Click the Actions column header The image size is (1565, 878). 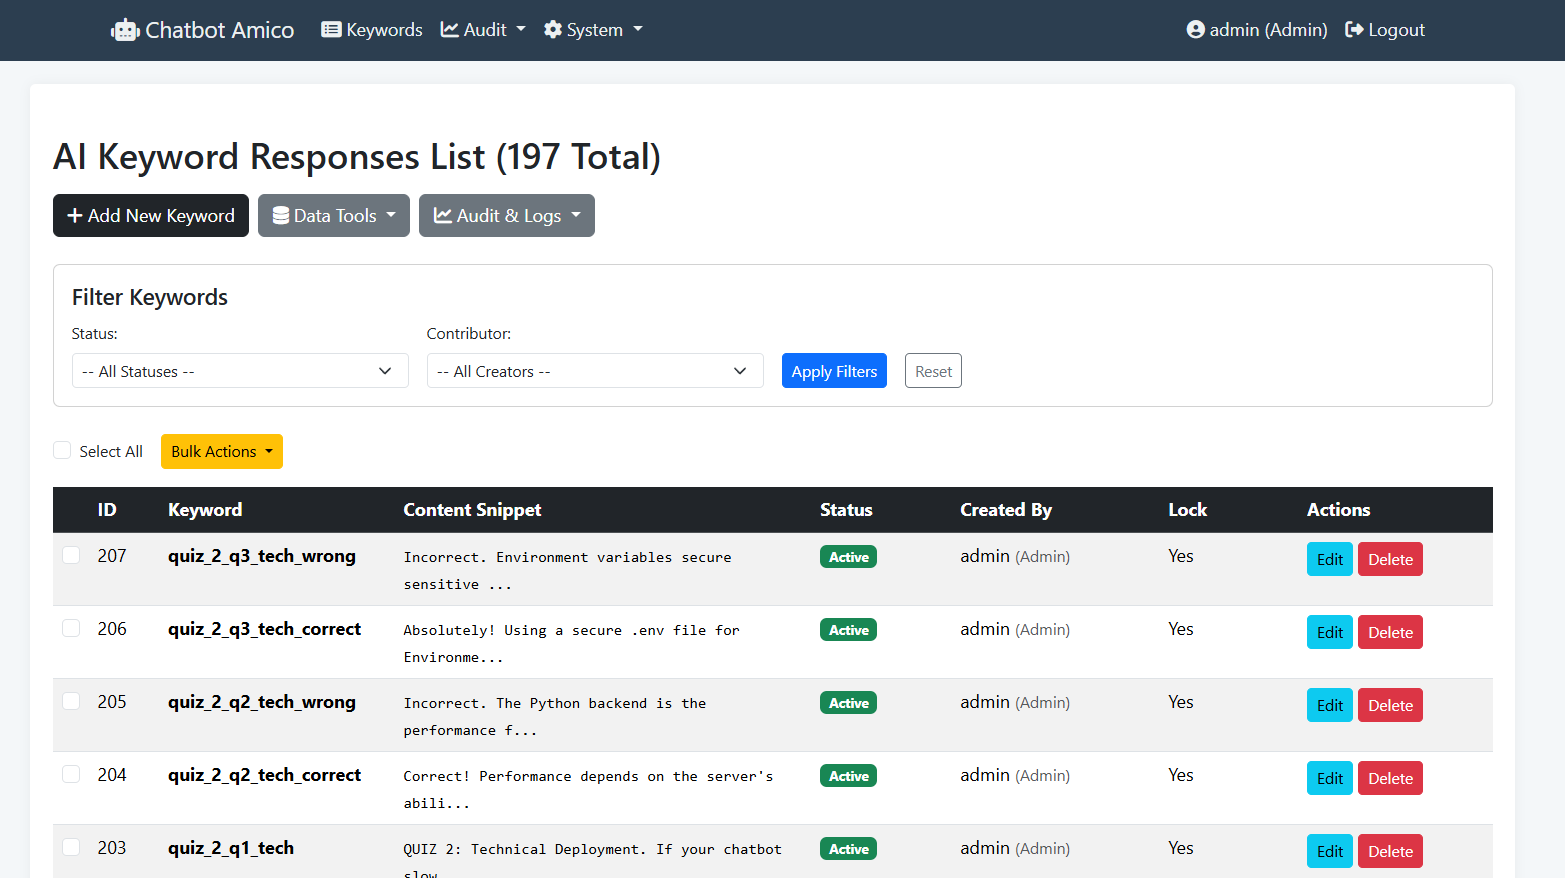pyautogui.click(x=1338, y=510)
